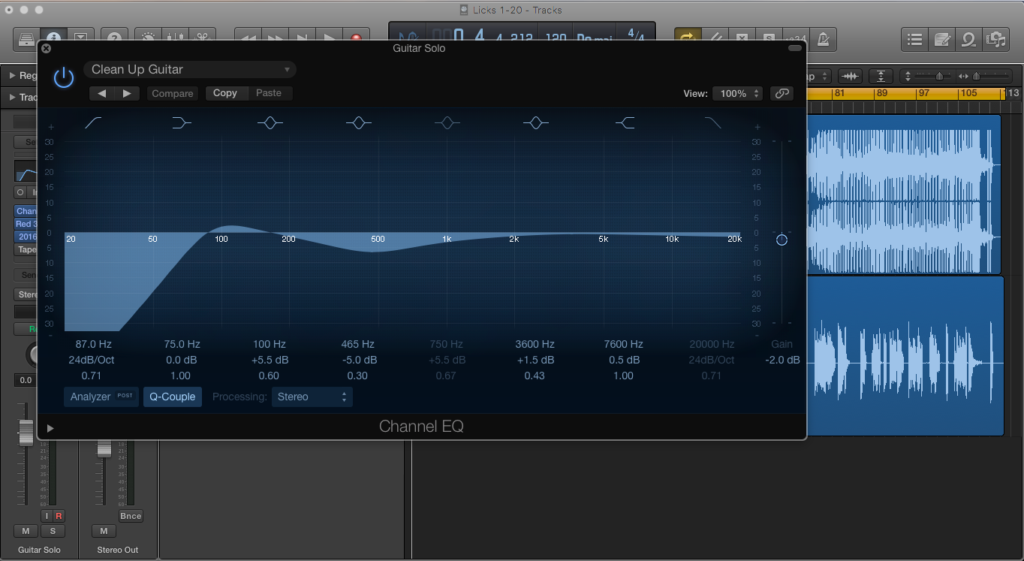Image resolution: width=1024 pixels, height=561 pixels.
Task: Click the 3600 Hz parametric band icon
Action: click(x=536, y=122)
